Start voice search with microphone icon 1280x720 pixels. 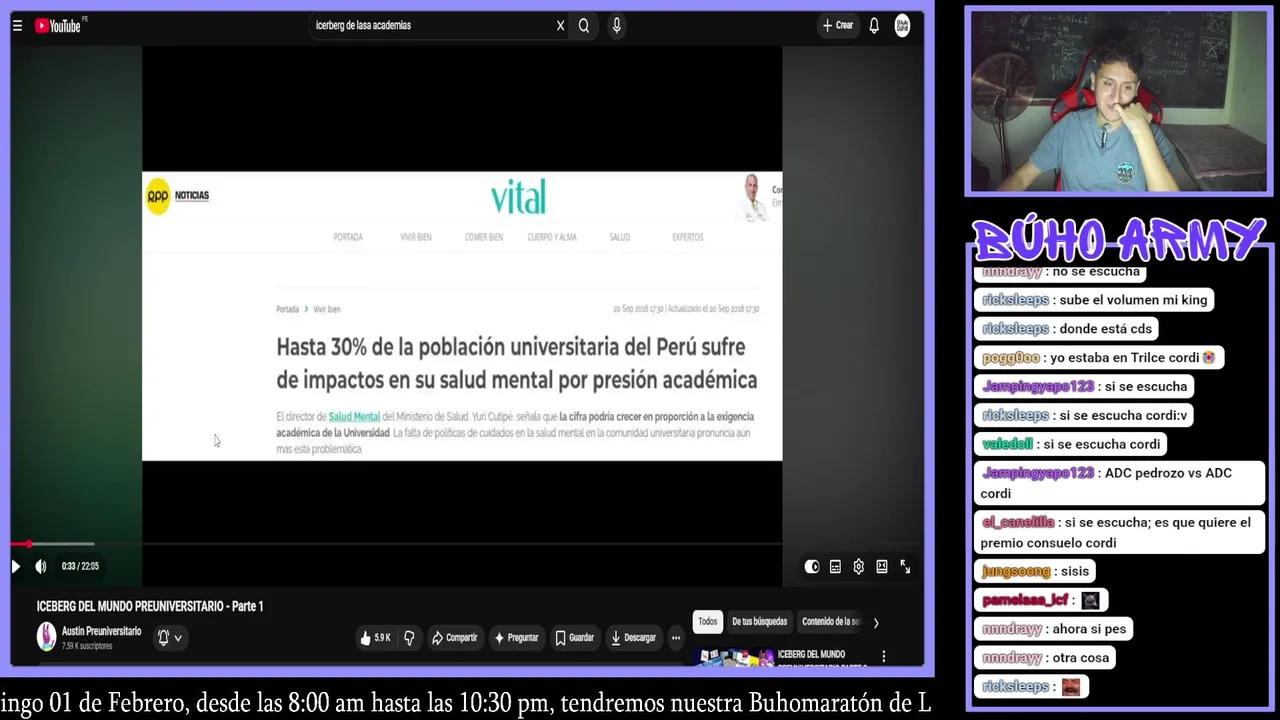(617, 26)
